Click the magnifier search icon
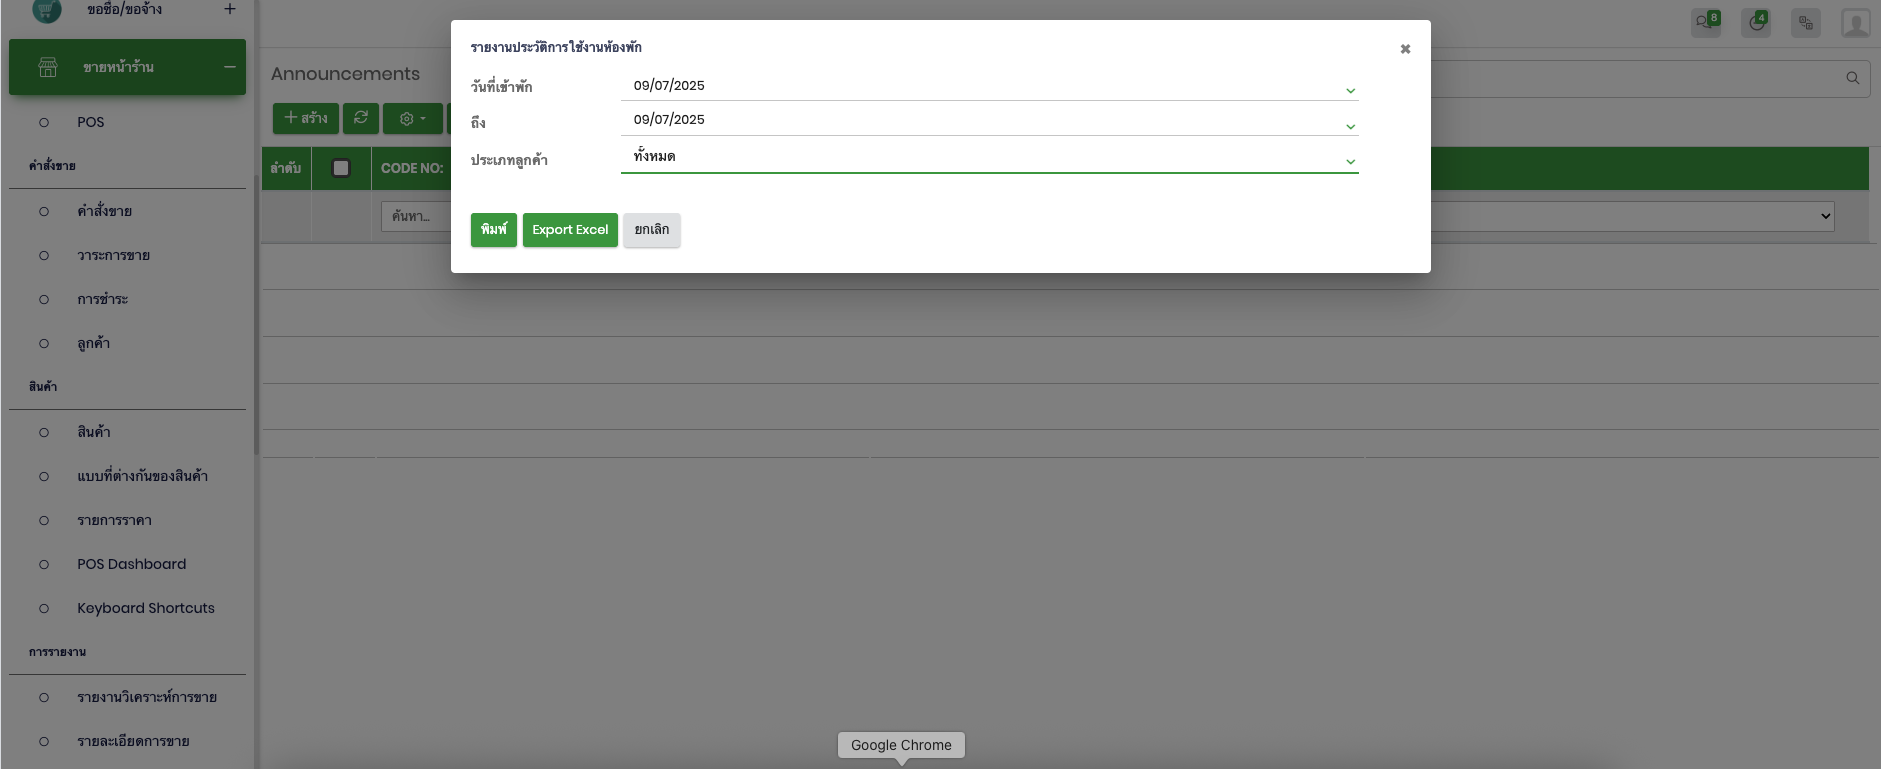Screen dimensions: 1881x769 pyautogui.click(x=1852, y=78)
